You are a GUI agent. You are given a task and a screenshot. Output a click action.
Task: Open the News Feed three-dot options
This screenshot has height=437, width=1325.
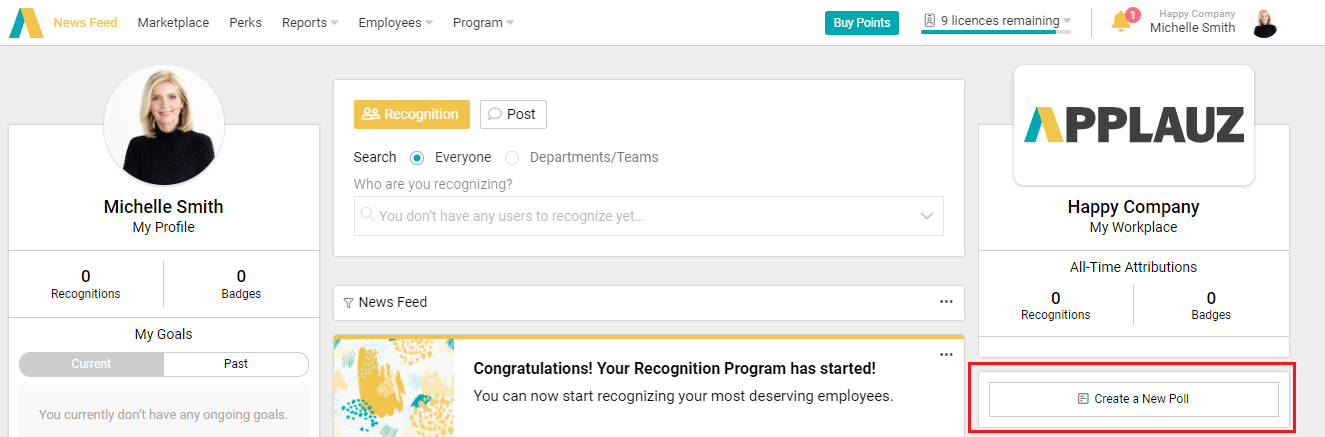pos(946,302)
